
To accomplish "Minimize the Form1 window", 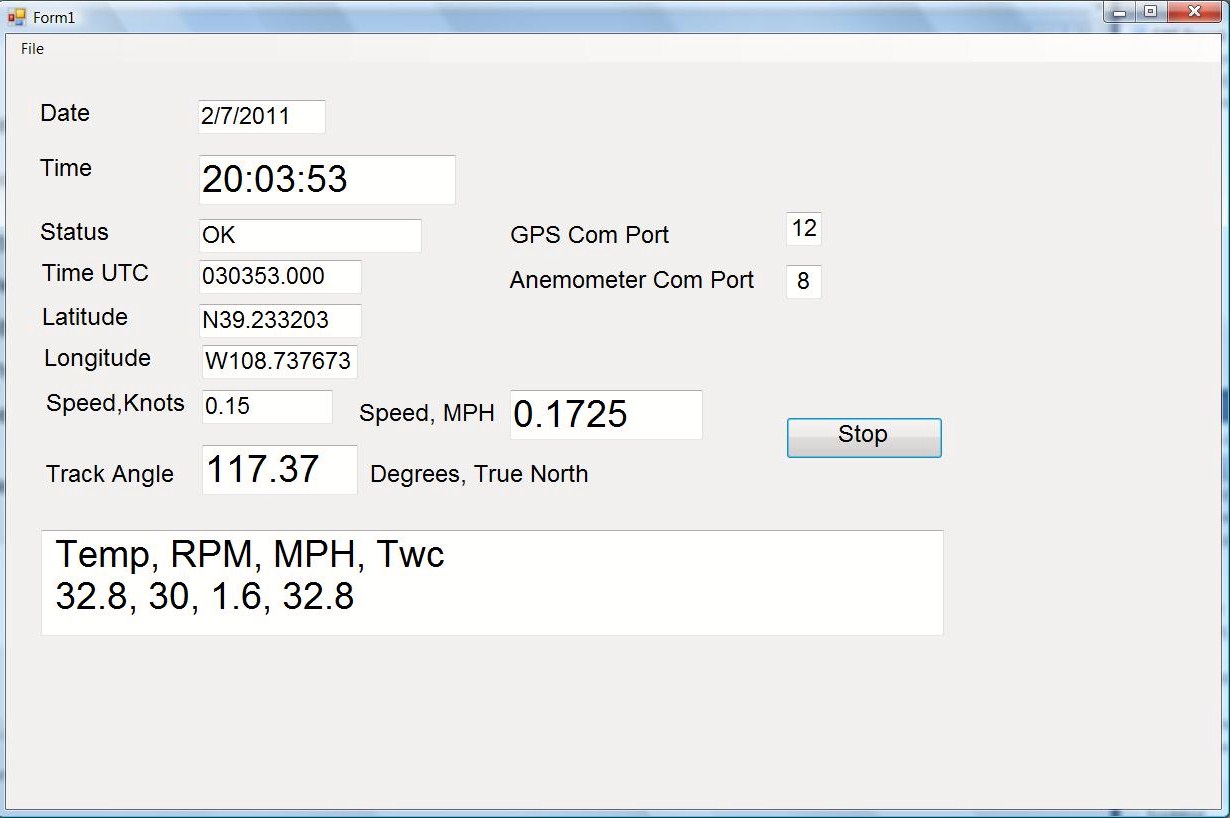I will pos(1119,12).
